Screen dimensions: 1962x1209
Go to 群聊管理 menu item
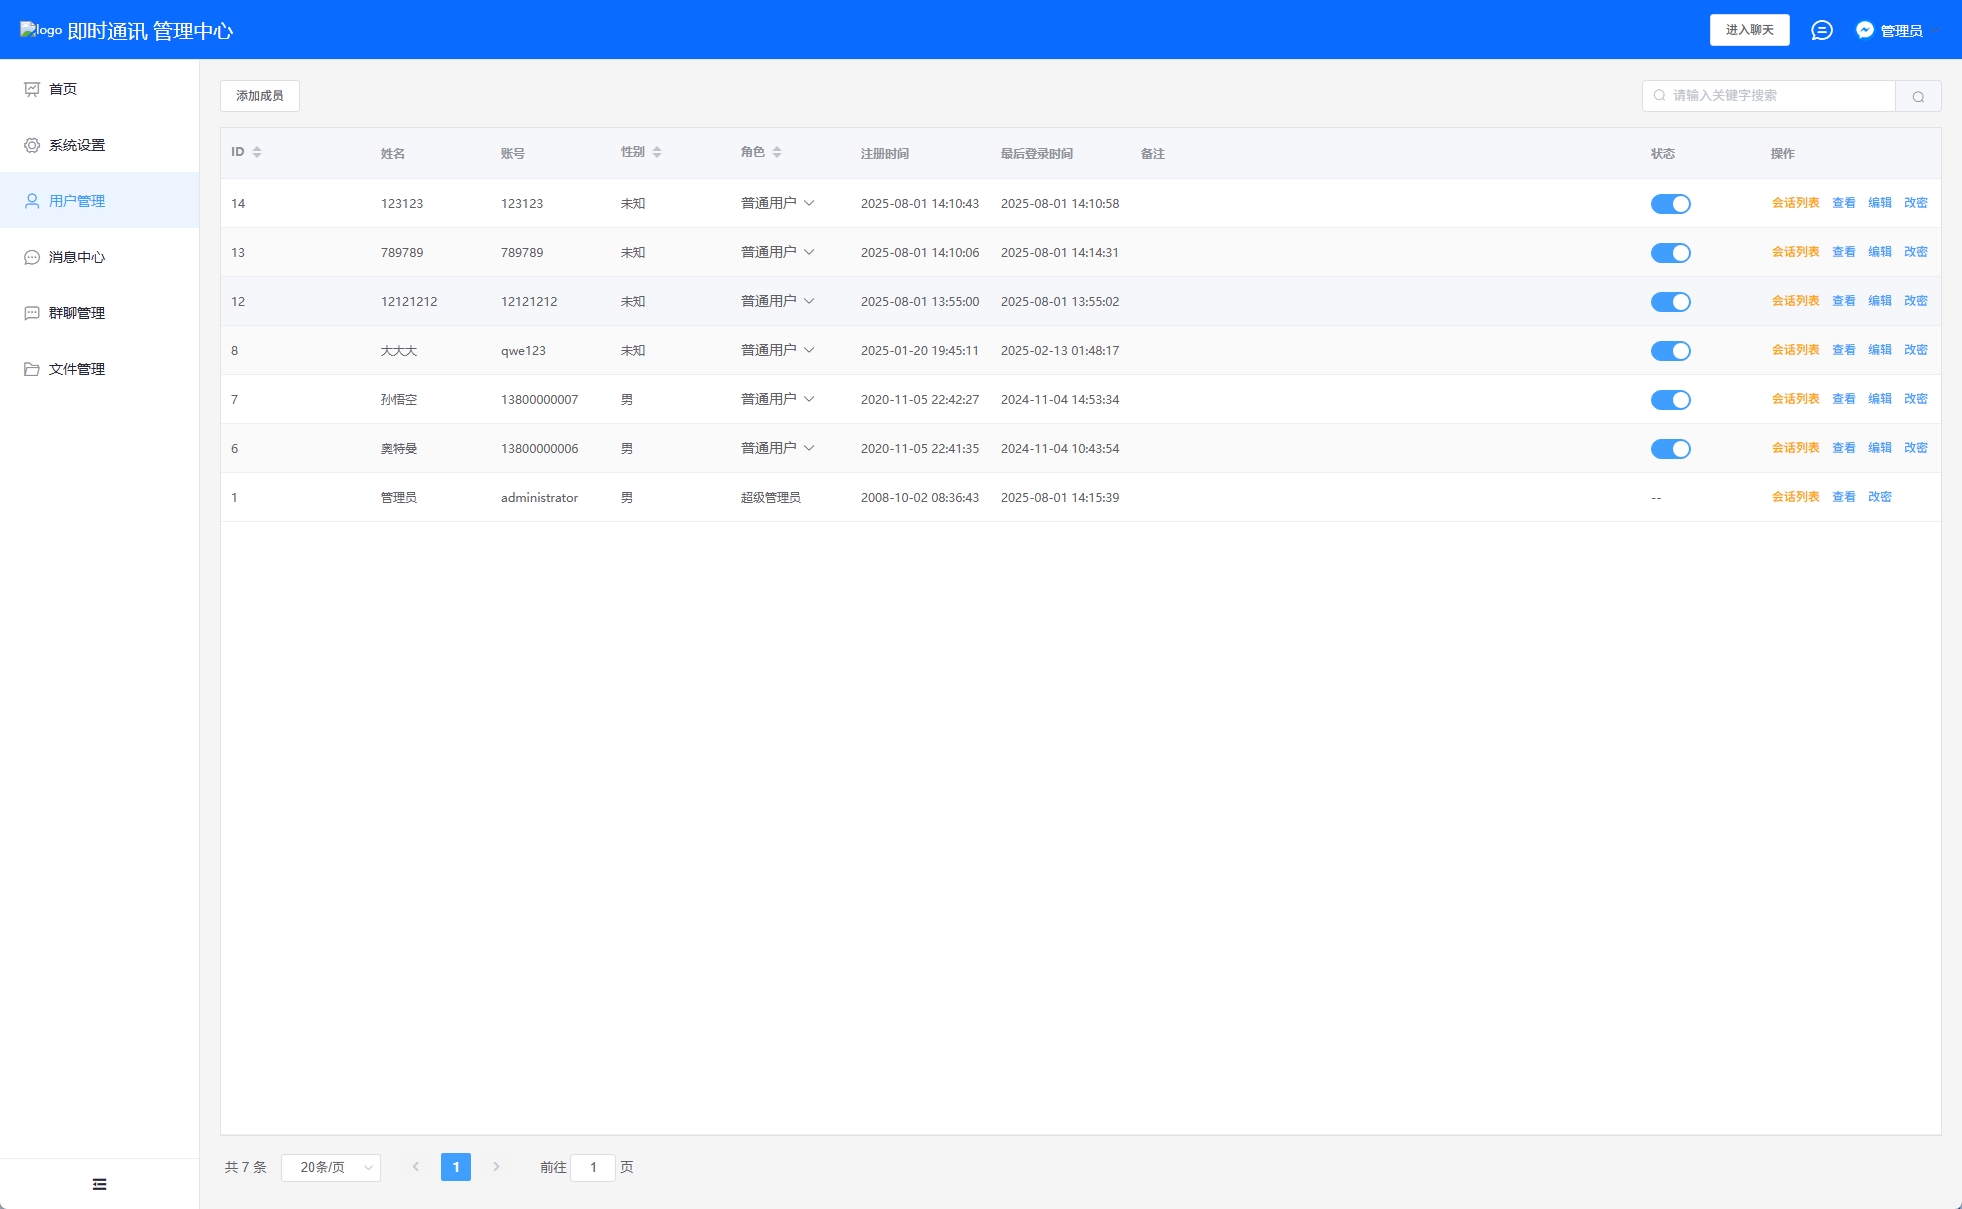click(x=77, y=313)
